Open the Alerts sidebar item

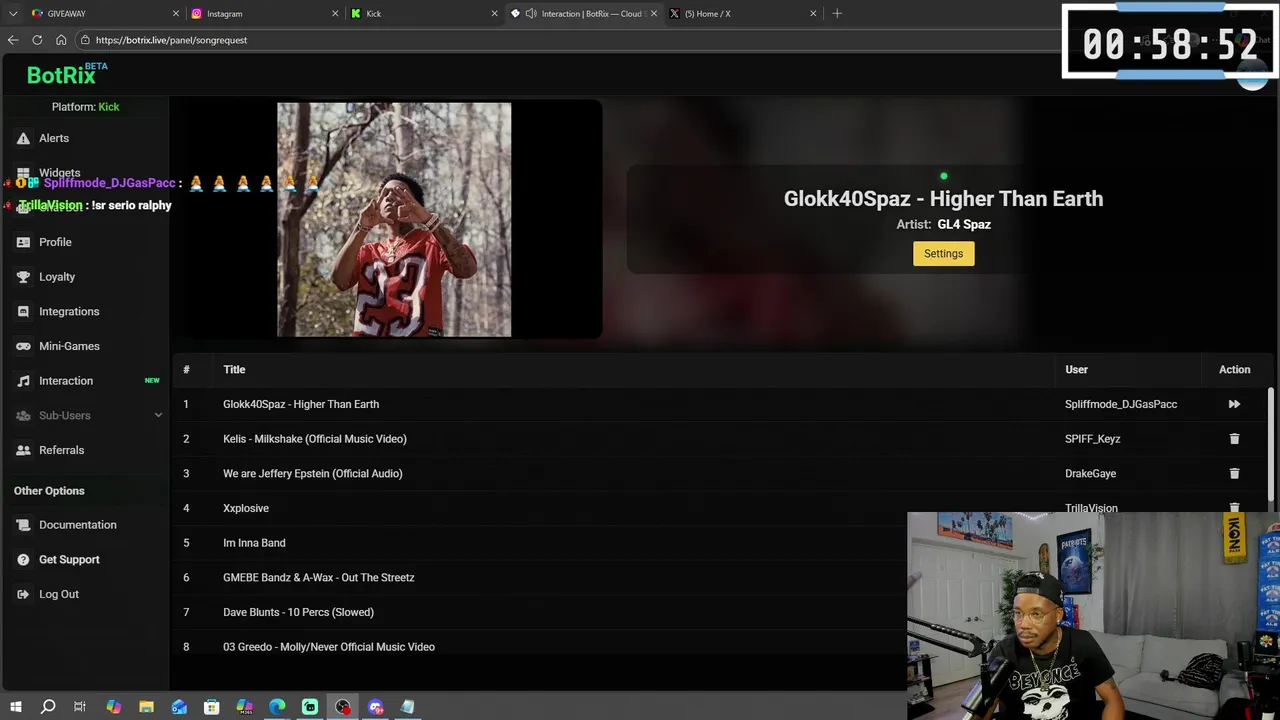(43, 138)
